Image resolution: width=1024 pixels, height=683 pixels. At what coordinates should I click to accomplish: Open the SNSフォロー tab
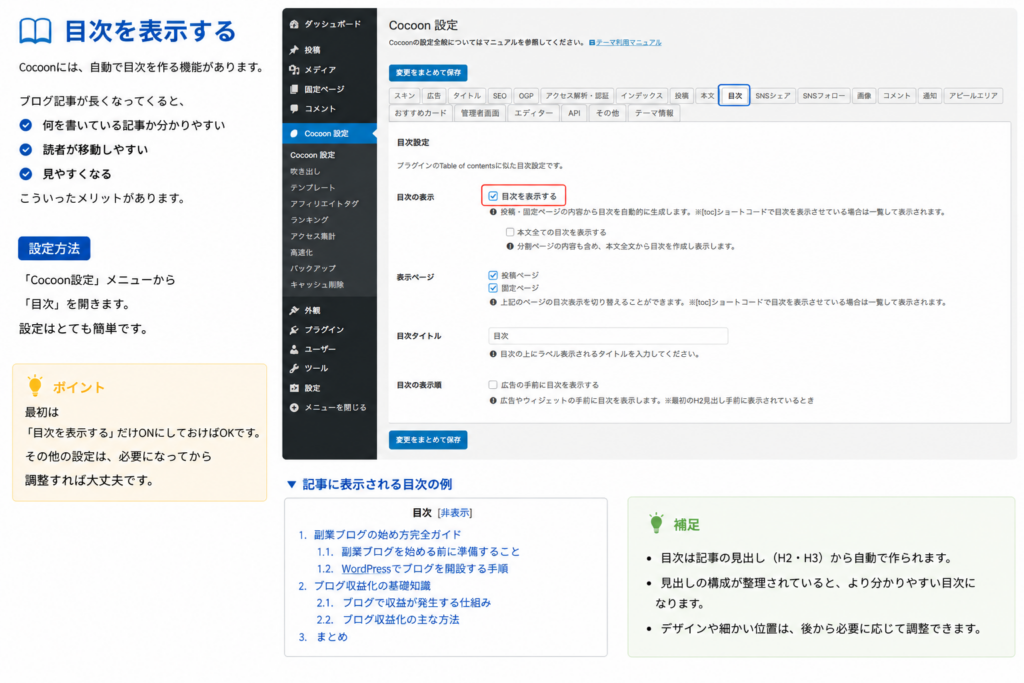point(823,95)
